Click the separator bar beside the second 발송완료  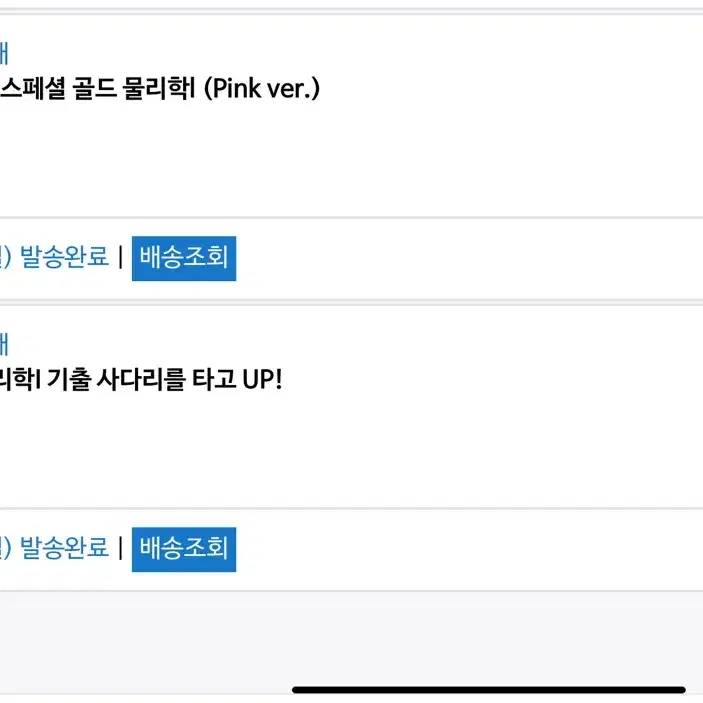(120, 548)
